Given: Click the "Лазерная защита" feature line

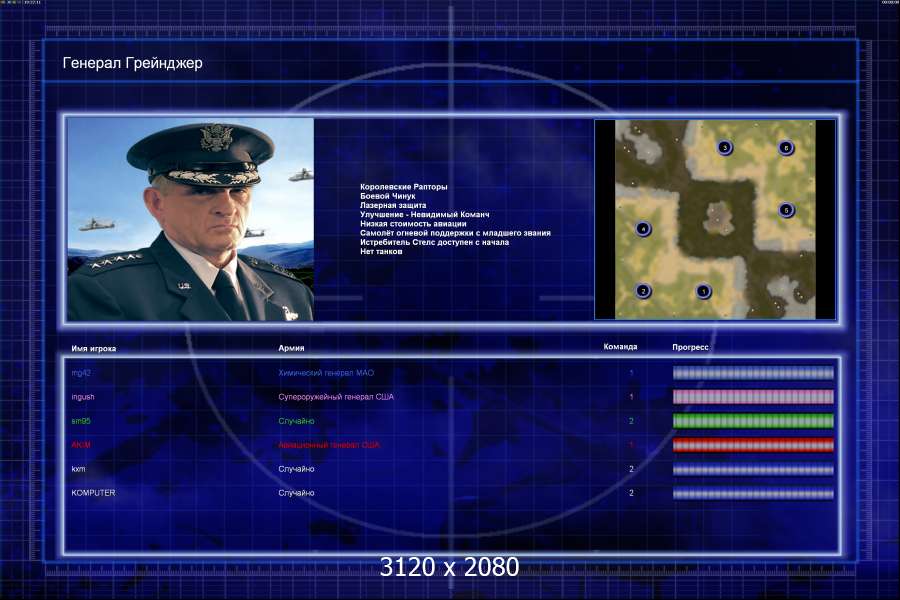Looking at the screenshot, I should click(393, 205).
